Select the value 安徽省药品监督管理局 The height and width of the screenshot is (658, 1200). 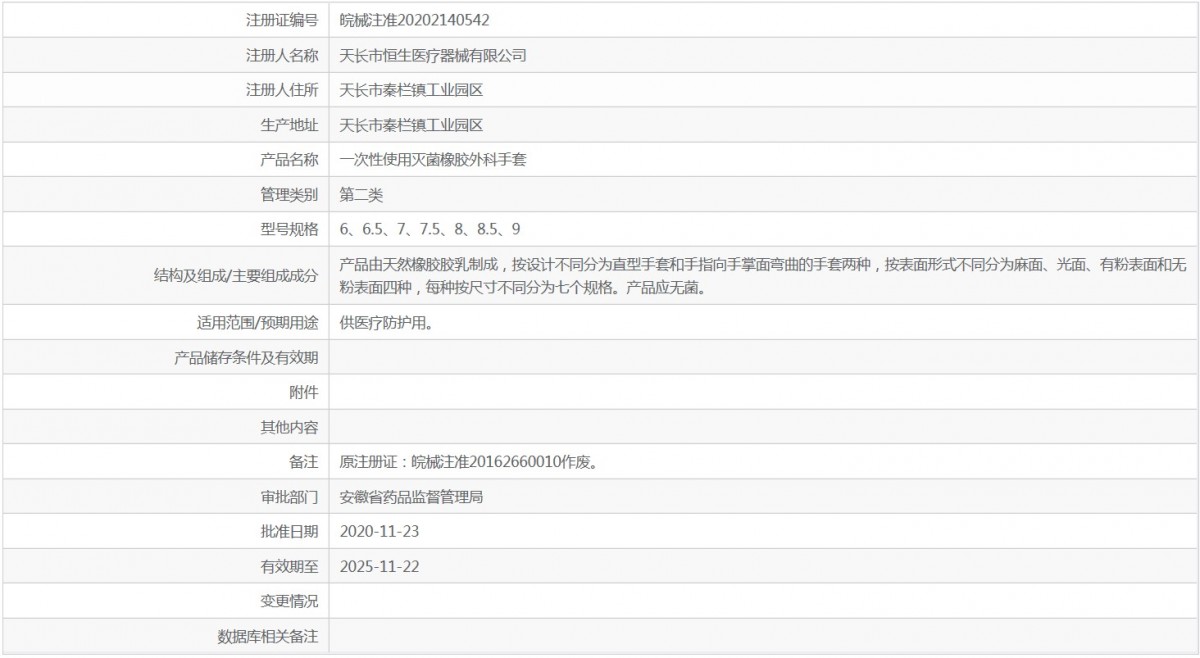411,496
